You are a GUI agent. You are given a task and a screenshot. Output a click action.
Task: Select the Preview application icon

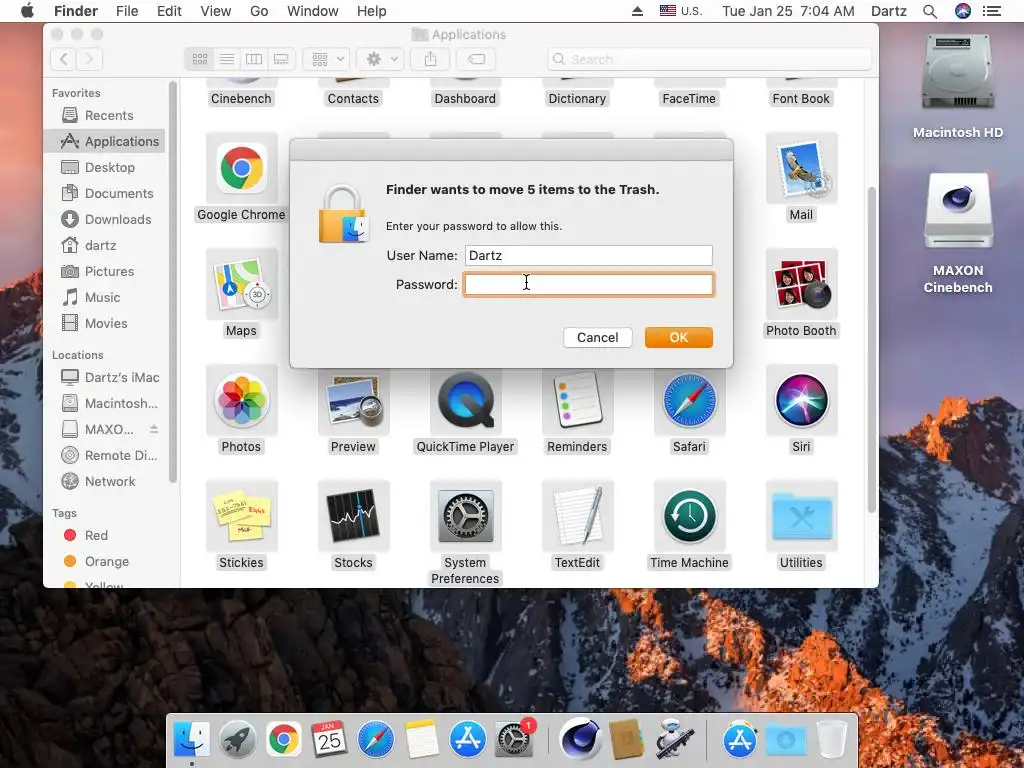pyautogui.click(x=353, y=400)
